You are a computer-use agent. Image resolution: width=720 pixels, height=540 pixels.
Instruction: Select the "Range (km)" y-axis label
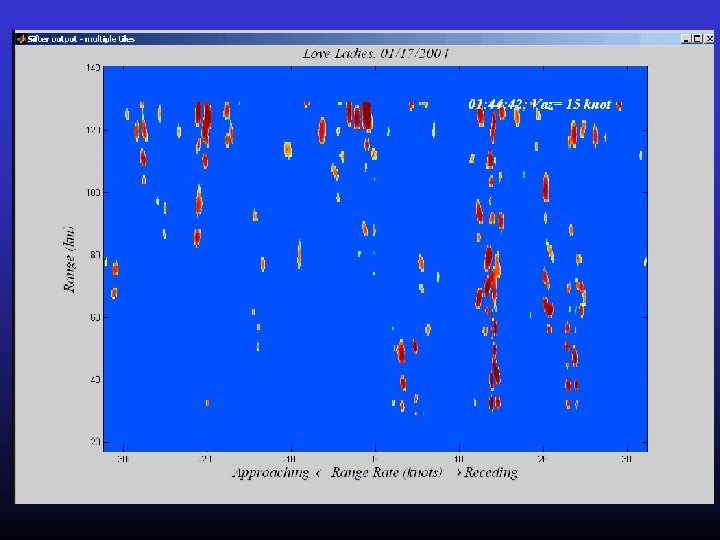click(69, 259)
